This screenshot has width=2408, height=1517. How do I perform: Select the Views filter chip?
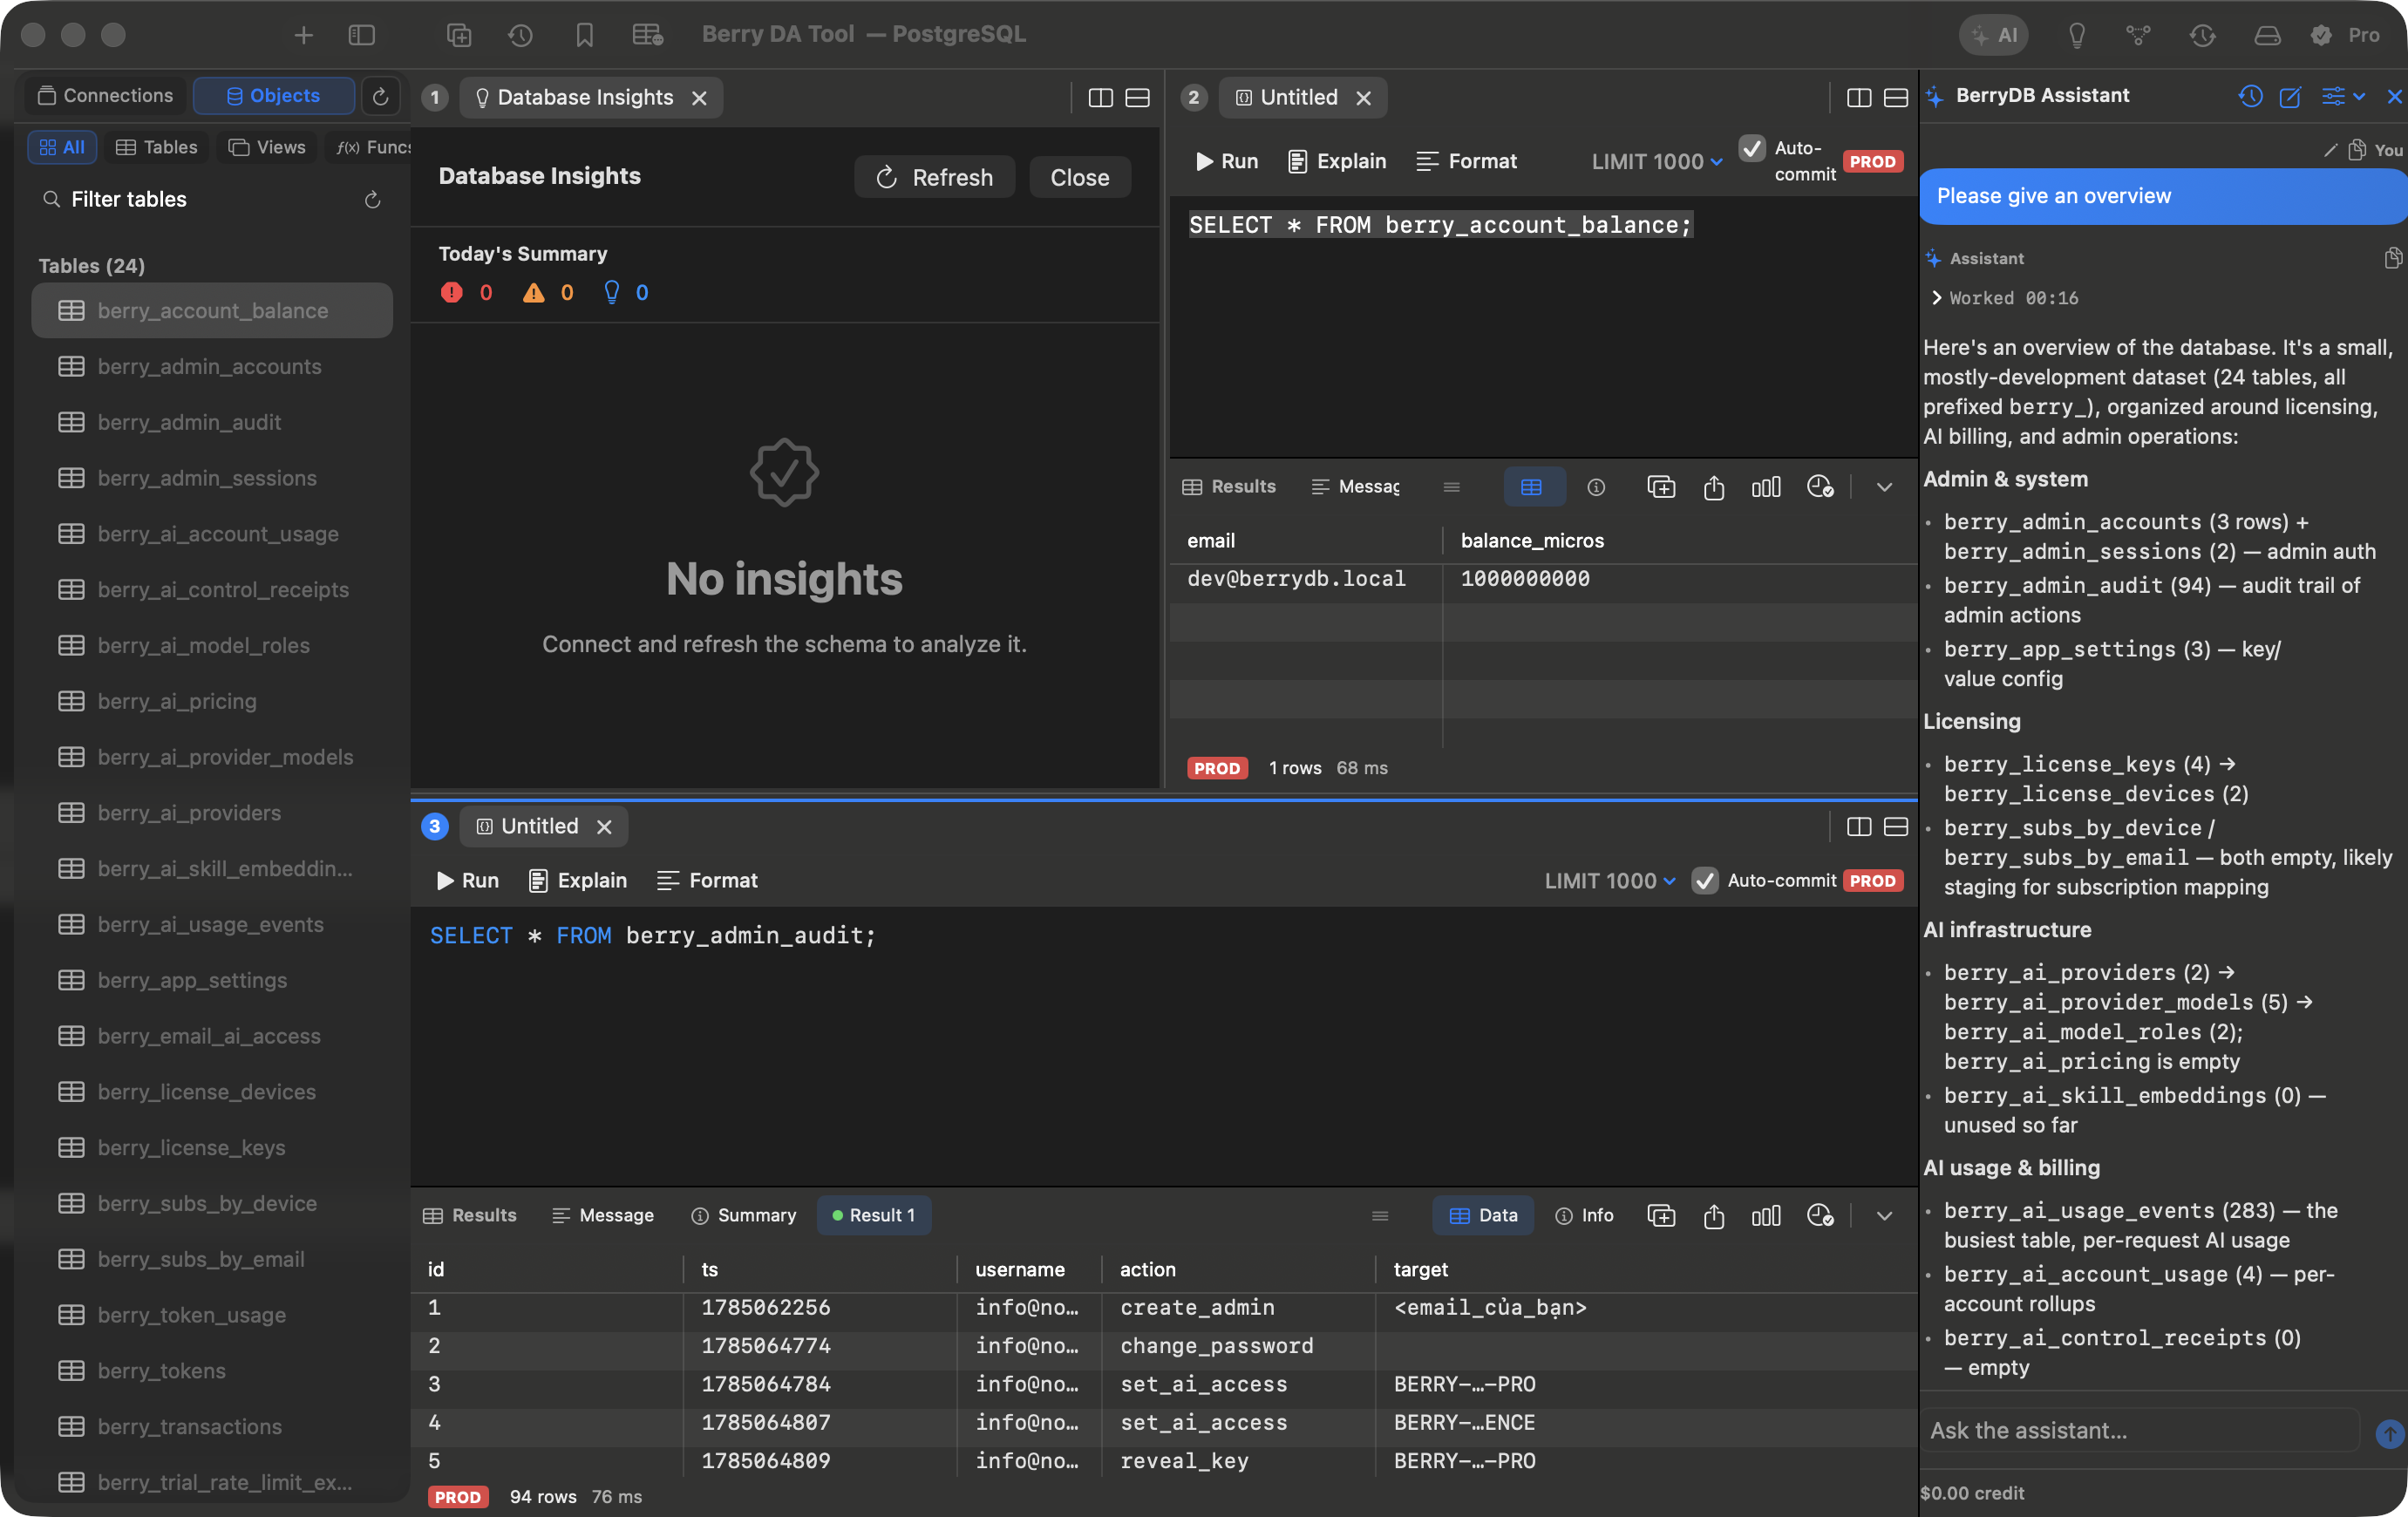[267, 147]
